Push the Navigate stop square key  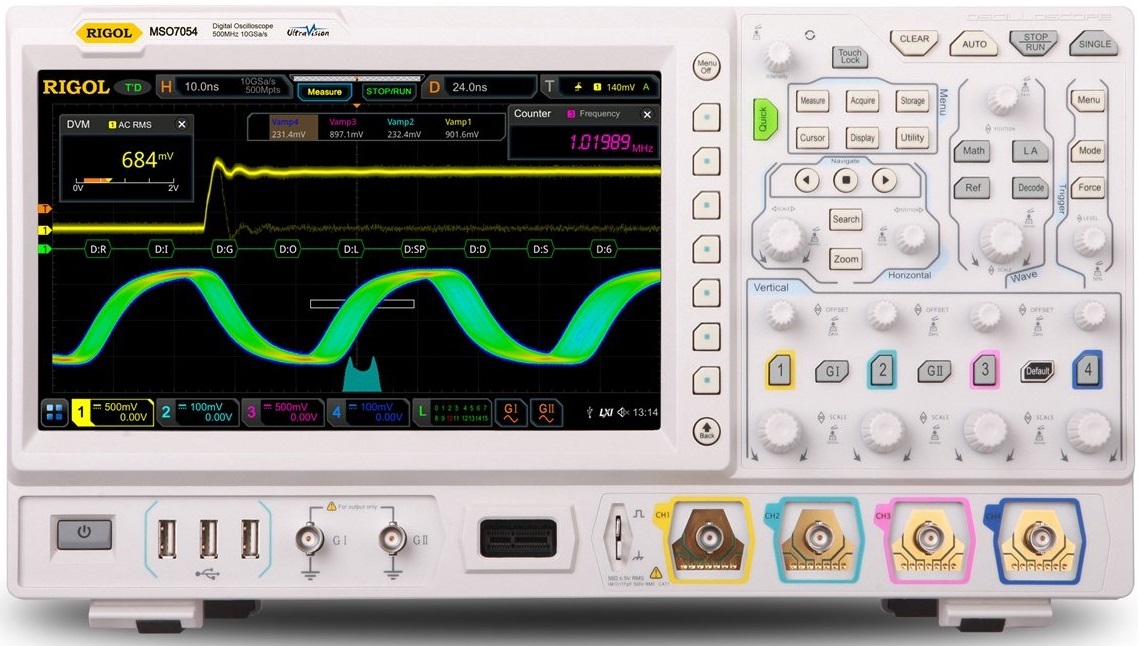pyautogui.click(x=846, y=180)
